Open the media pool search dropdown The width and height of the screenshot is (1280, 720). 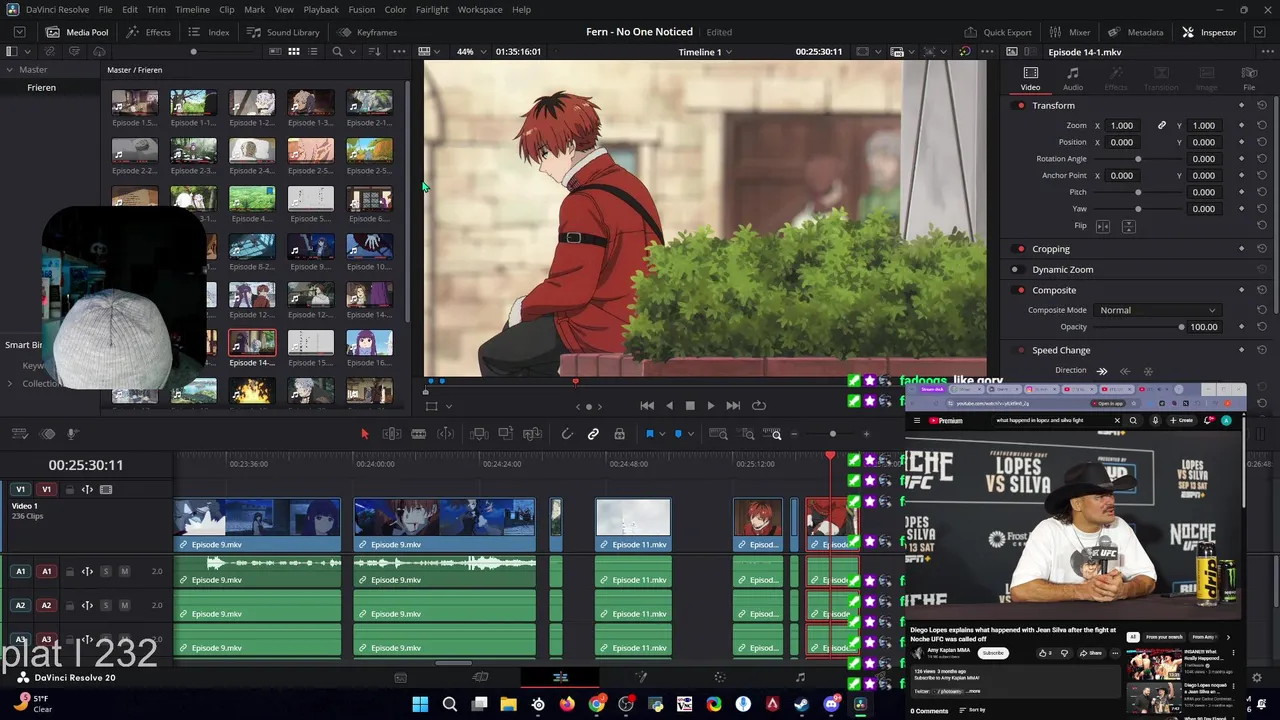[x=352, y=51]
